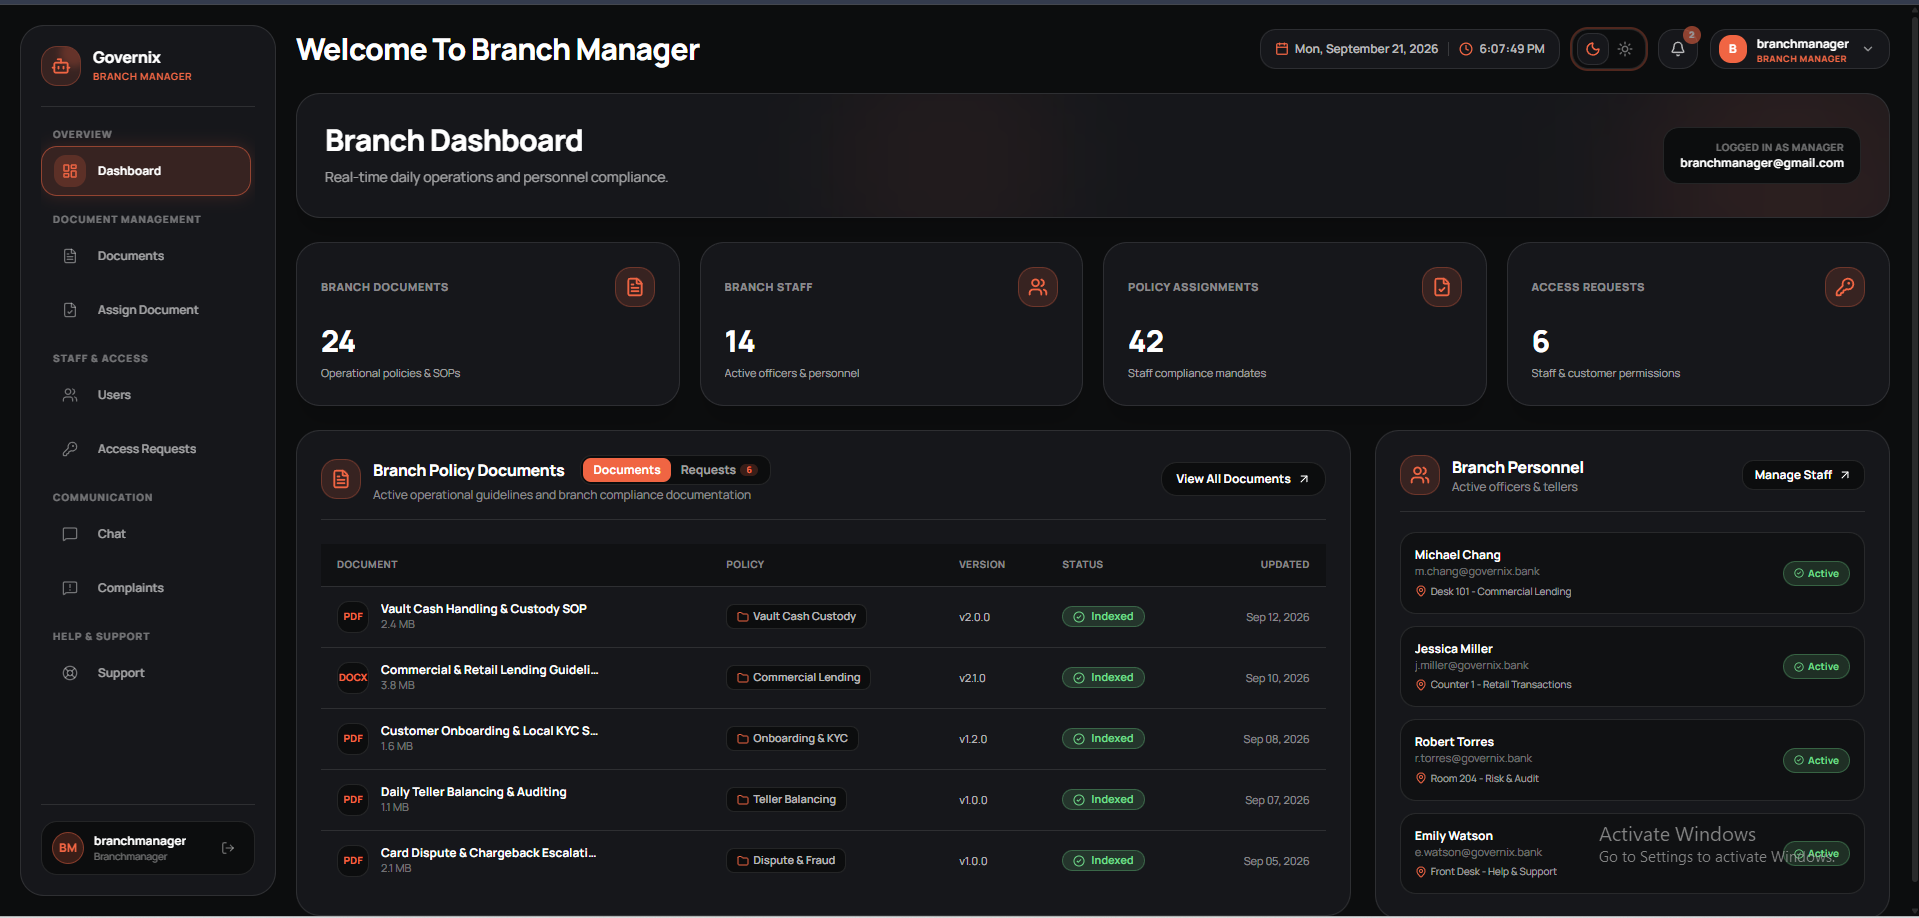The height and width of the screenshot is (918, 1919).
Task: Click Michael Chang's Active status badge
Action: tap(1816, 574)
